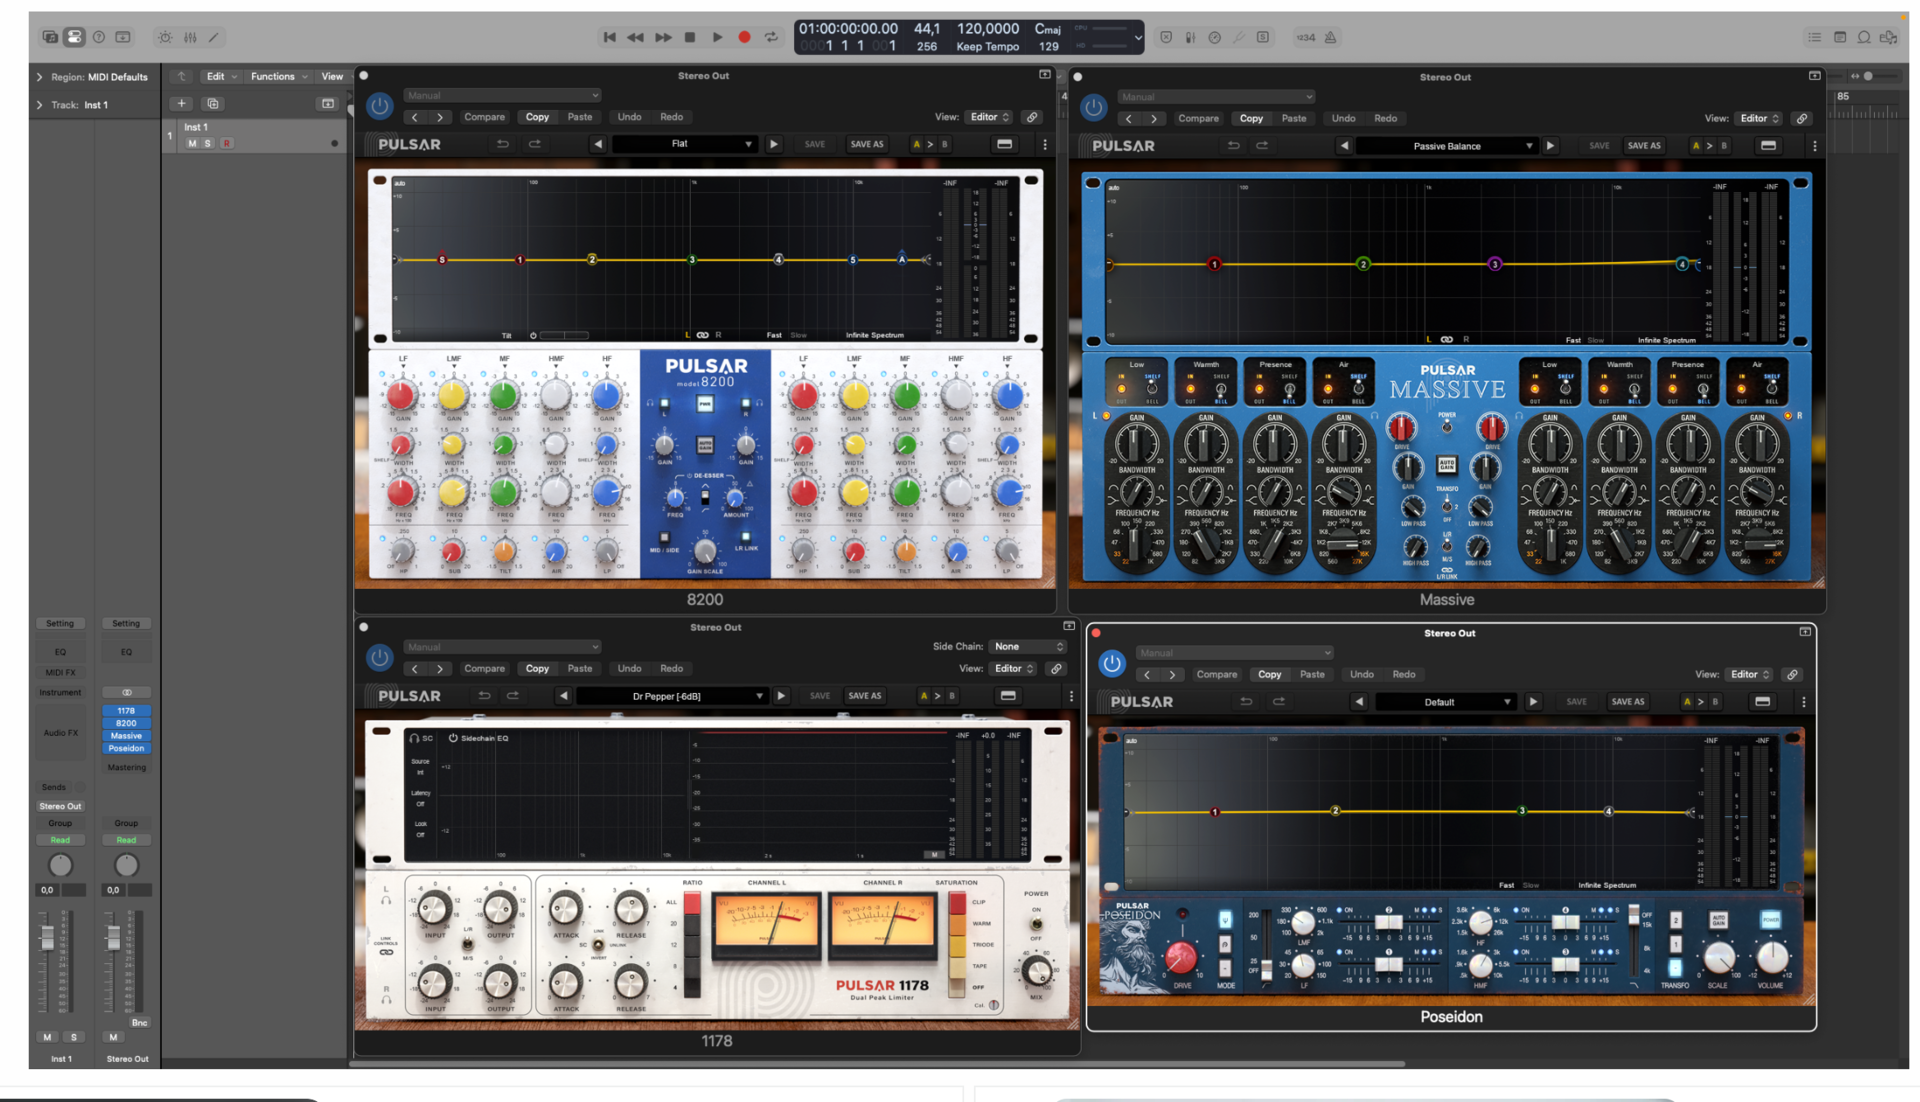Open the Library panel icon
This screenshot has width=1920, height=1102.
point(50,37)
